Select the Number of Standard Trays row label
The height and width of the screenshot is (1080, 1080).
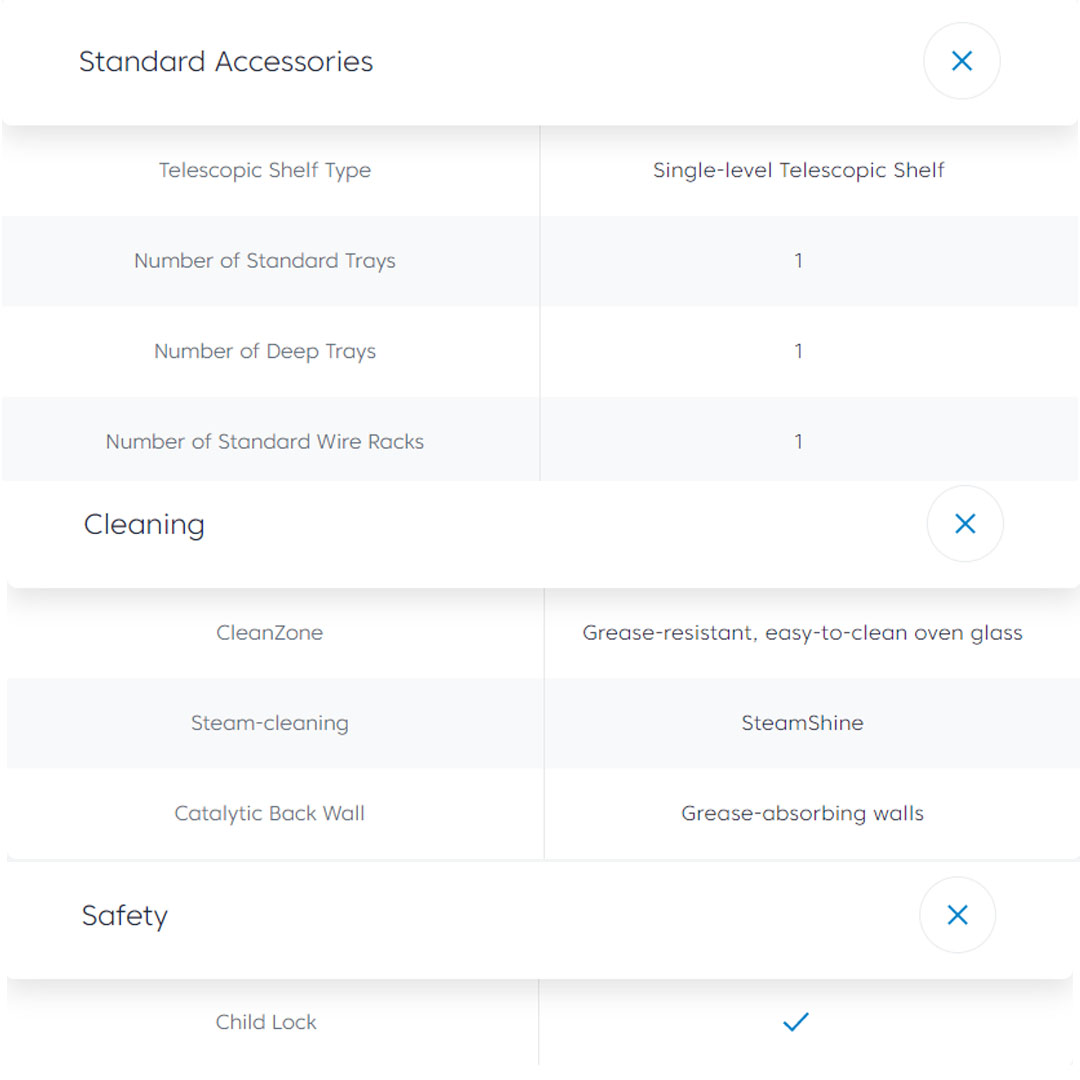265,261
